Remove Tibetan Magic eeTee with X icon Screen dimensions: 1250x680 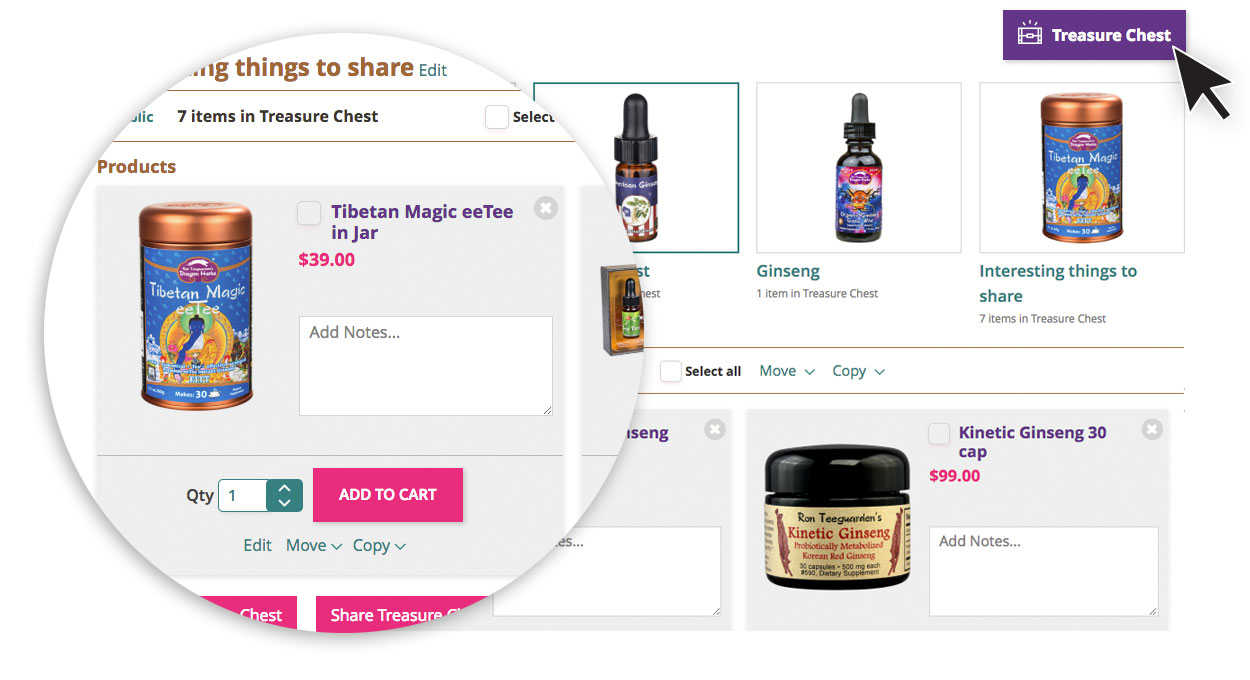[545, 208]
